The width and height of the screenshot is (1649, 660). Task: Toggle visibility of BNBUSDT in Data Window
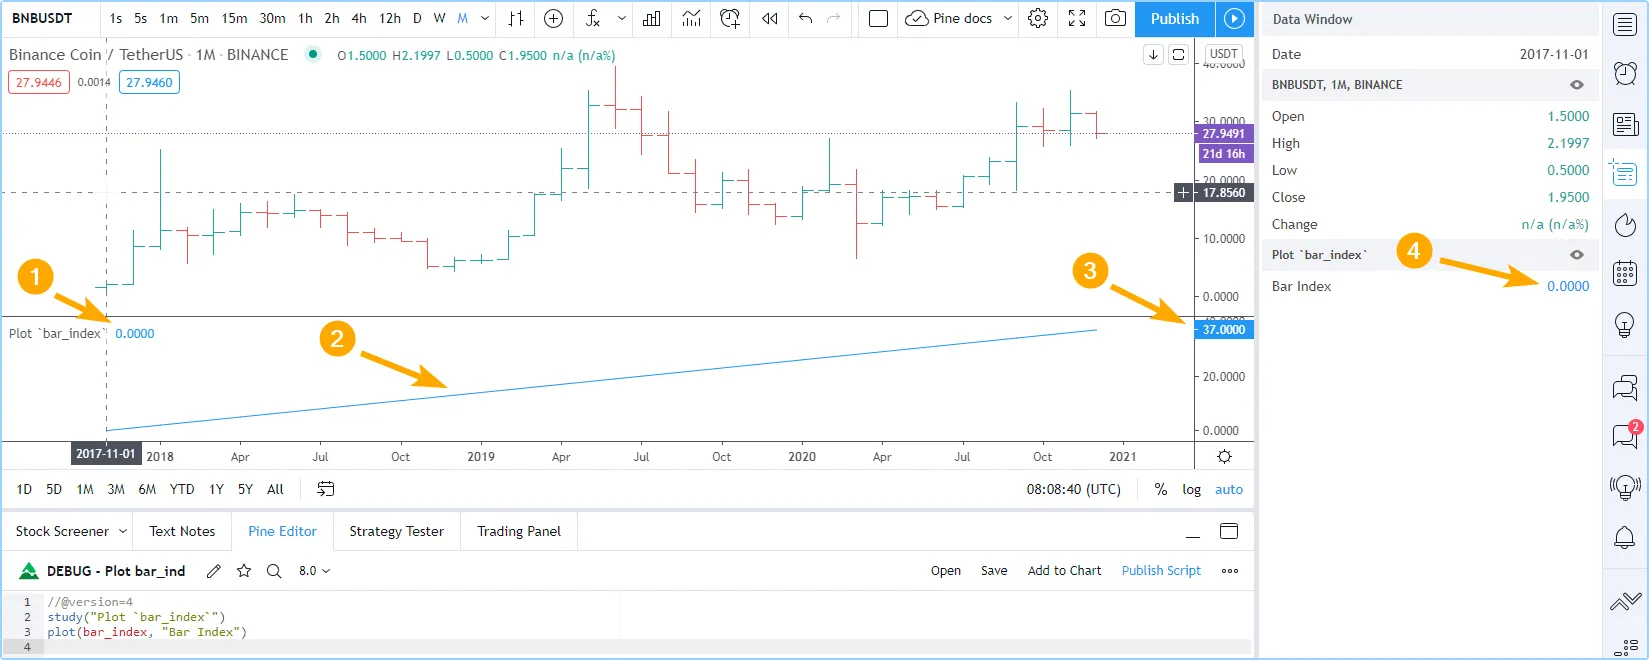tap(1576, 85)
